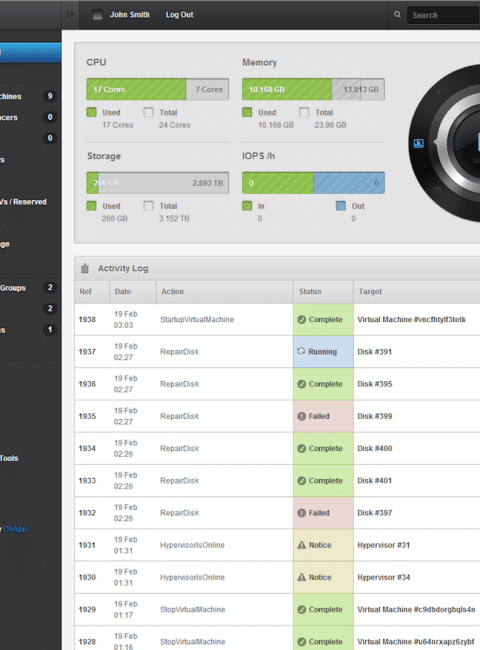Open John Smith's profile link
480x650 pixels.
click(129, 15)
